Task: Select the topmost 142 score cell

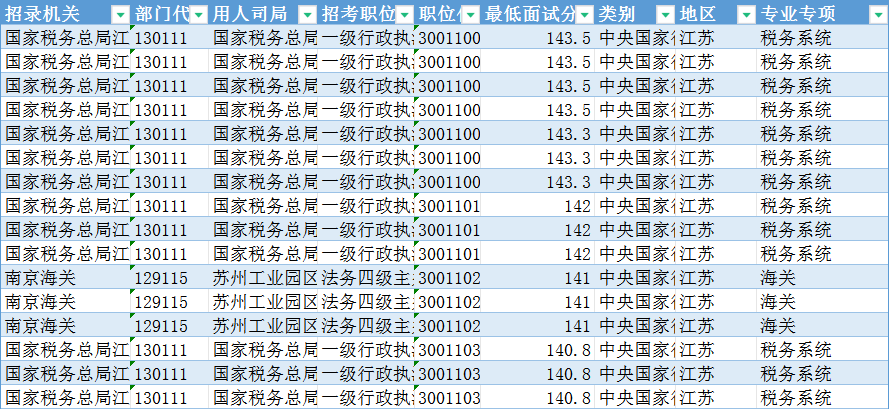Action: coord(538,206)
